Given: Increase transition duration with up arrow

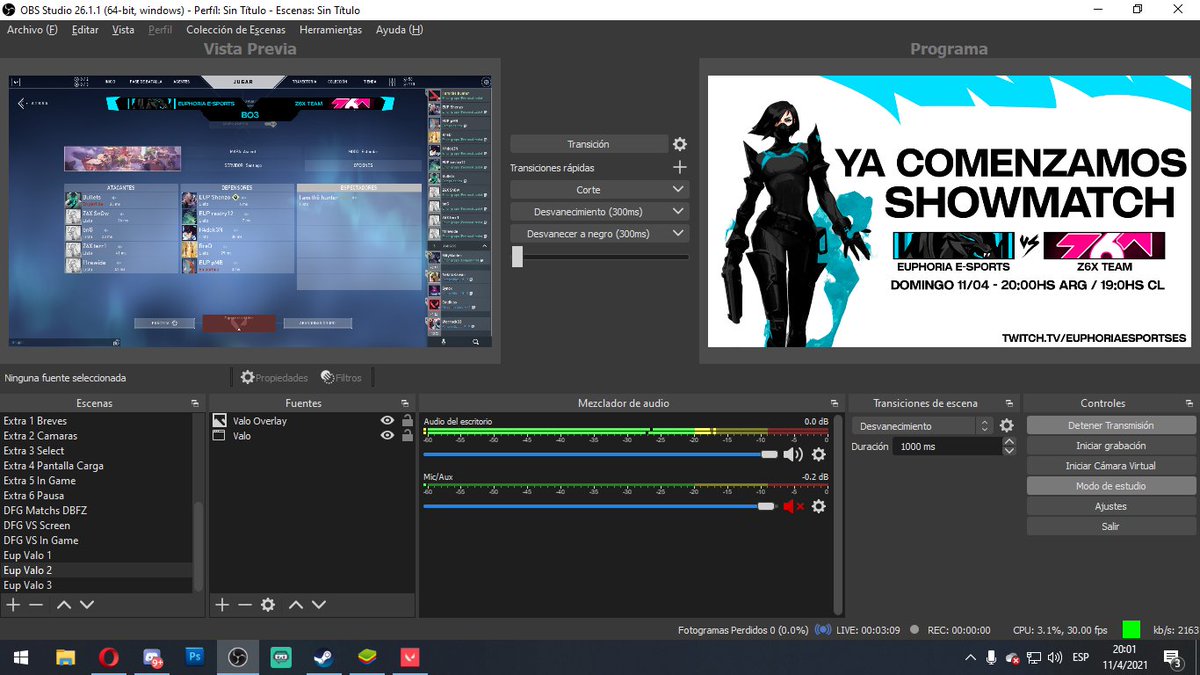Looking at the screenshot, I should [x=1007, y=442].
